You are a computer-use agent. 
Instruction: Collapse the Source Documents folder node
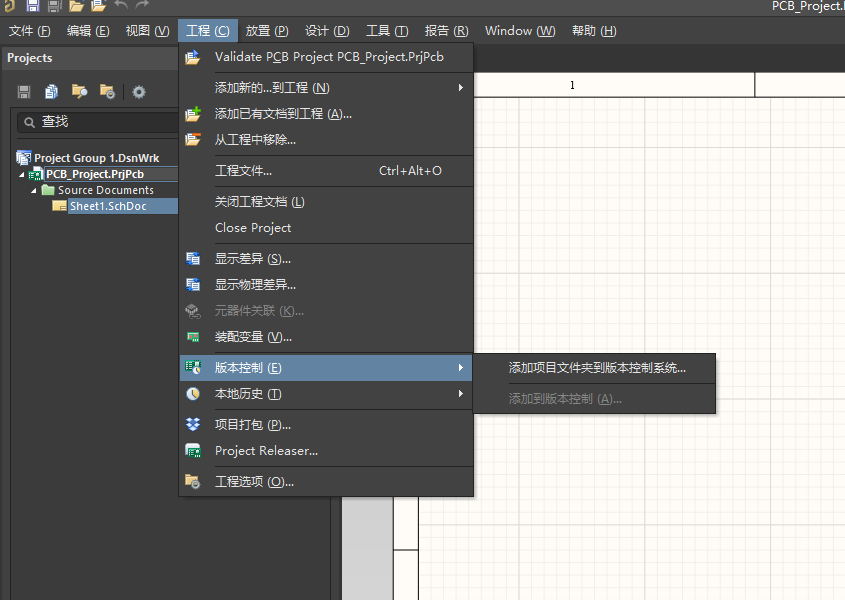pyautogui.click(x=33, y=191)
